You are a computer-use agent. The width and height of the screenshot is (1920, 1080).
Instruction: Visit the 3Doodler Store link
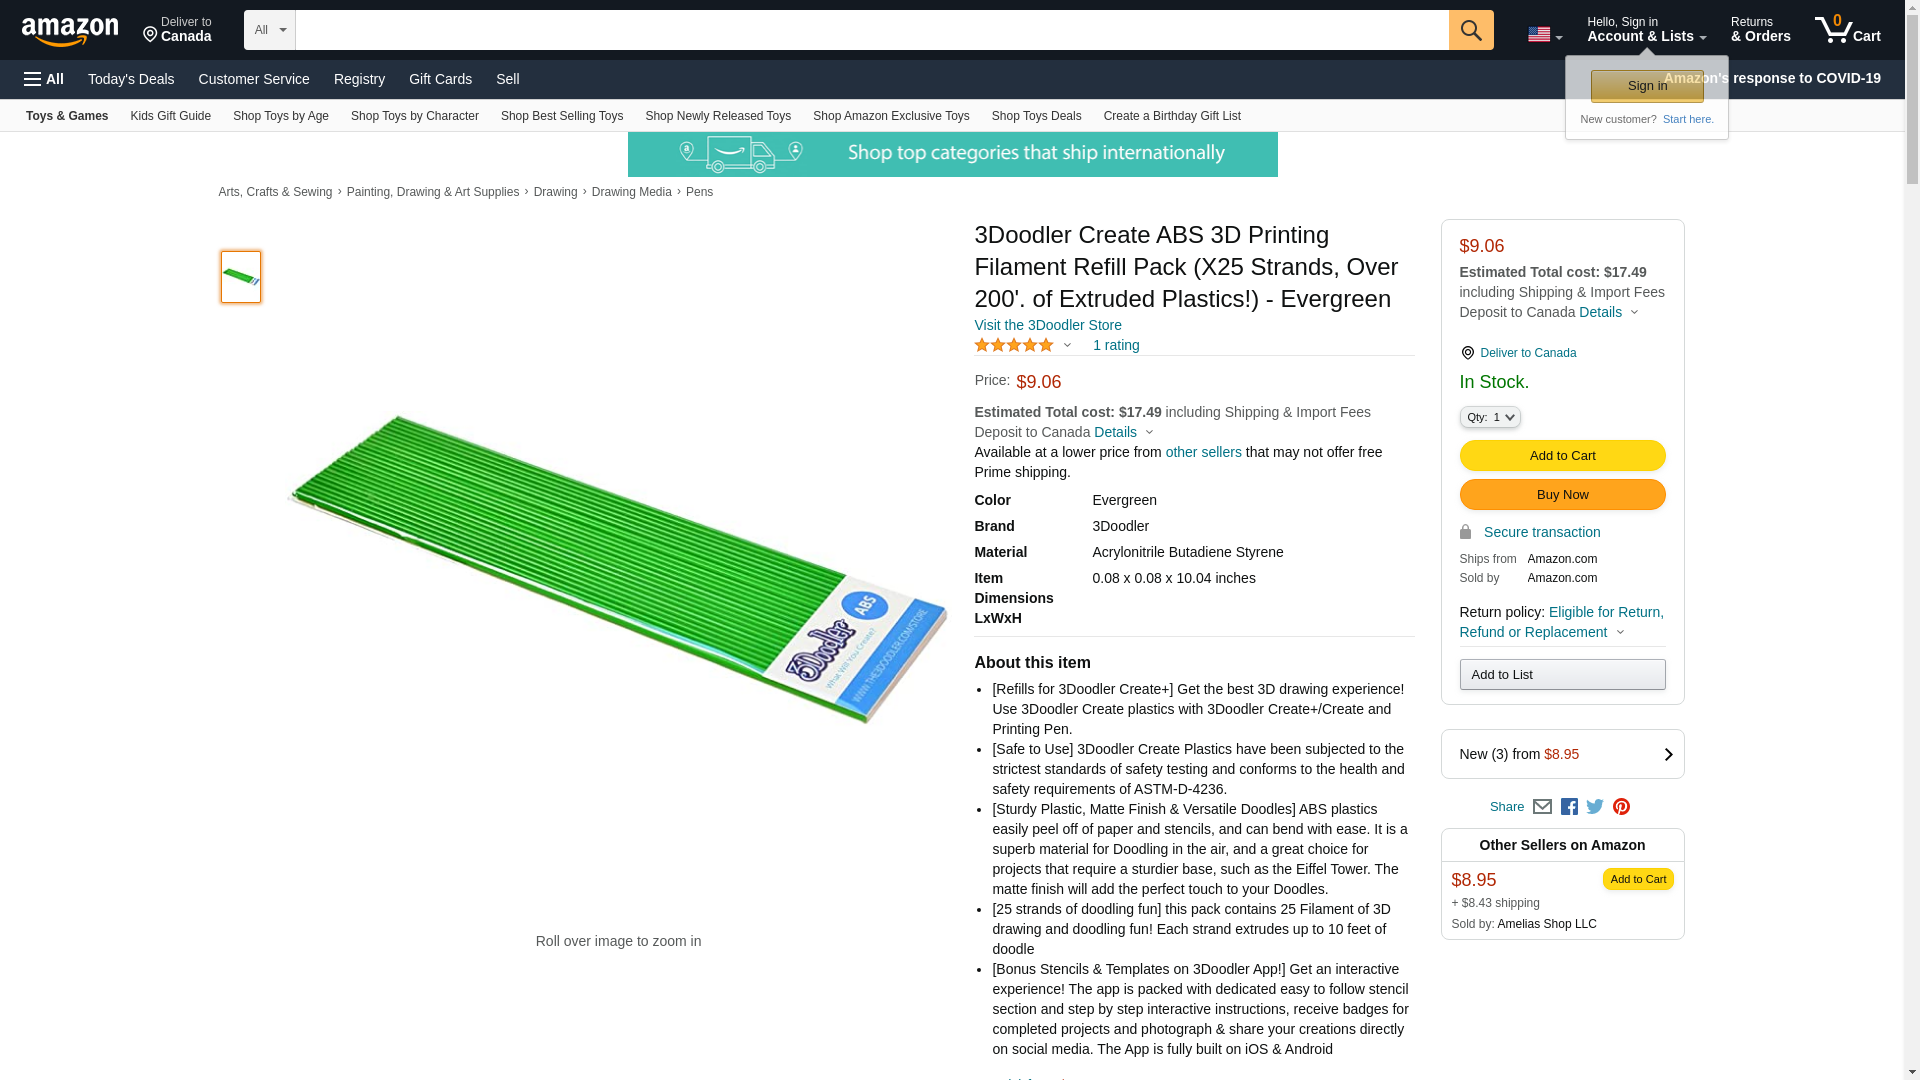(x=1047, y=325)
